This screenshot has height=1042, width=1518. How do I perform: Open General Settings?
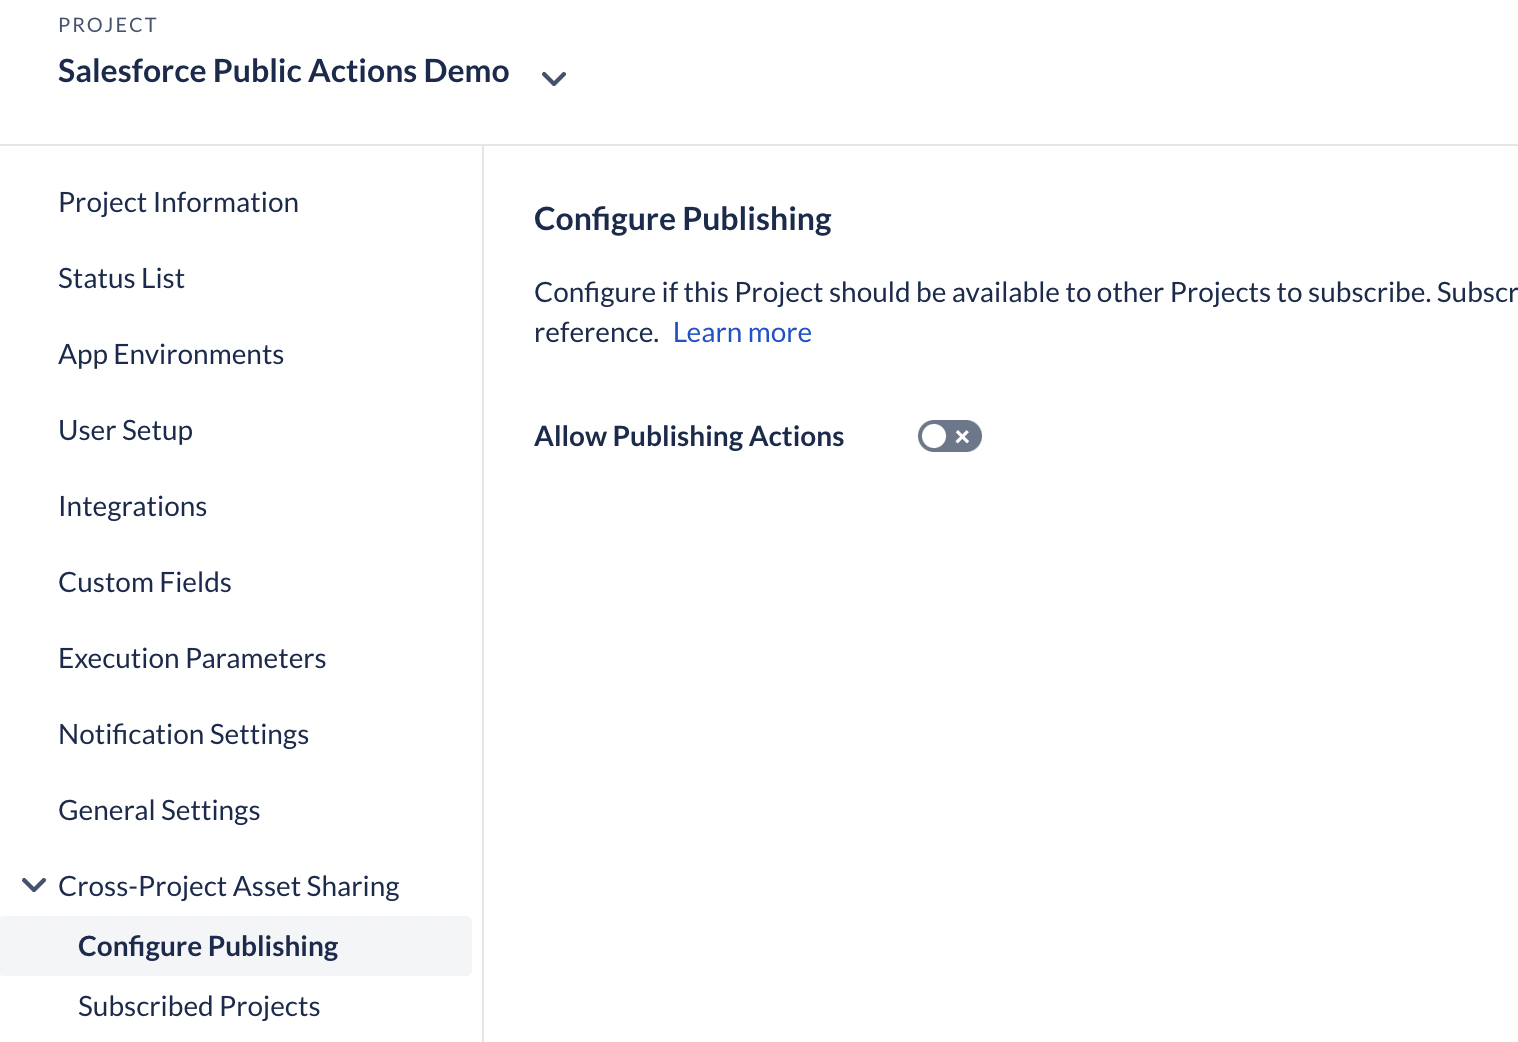159,810
